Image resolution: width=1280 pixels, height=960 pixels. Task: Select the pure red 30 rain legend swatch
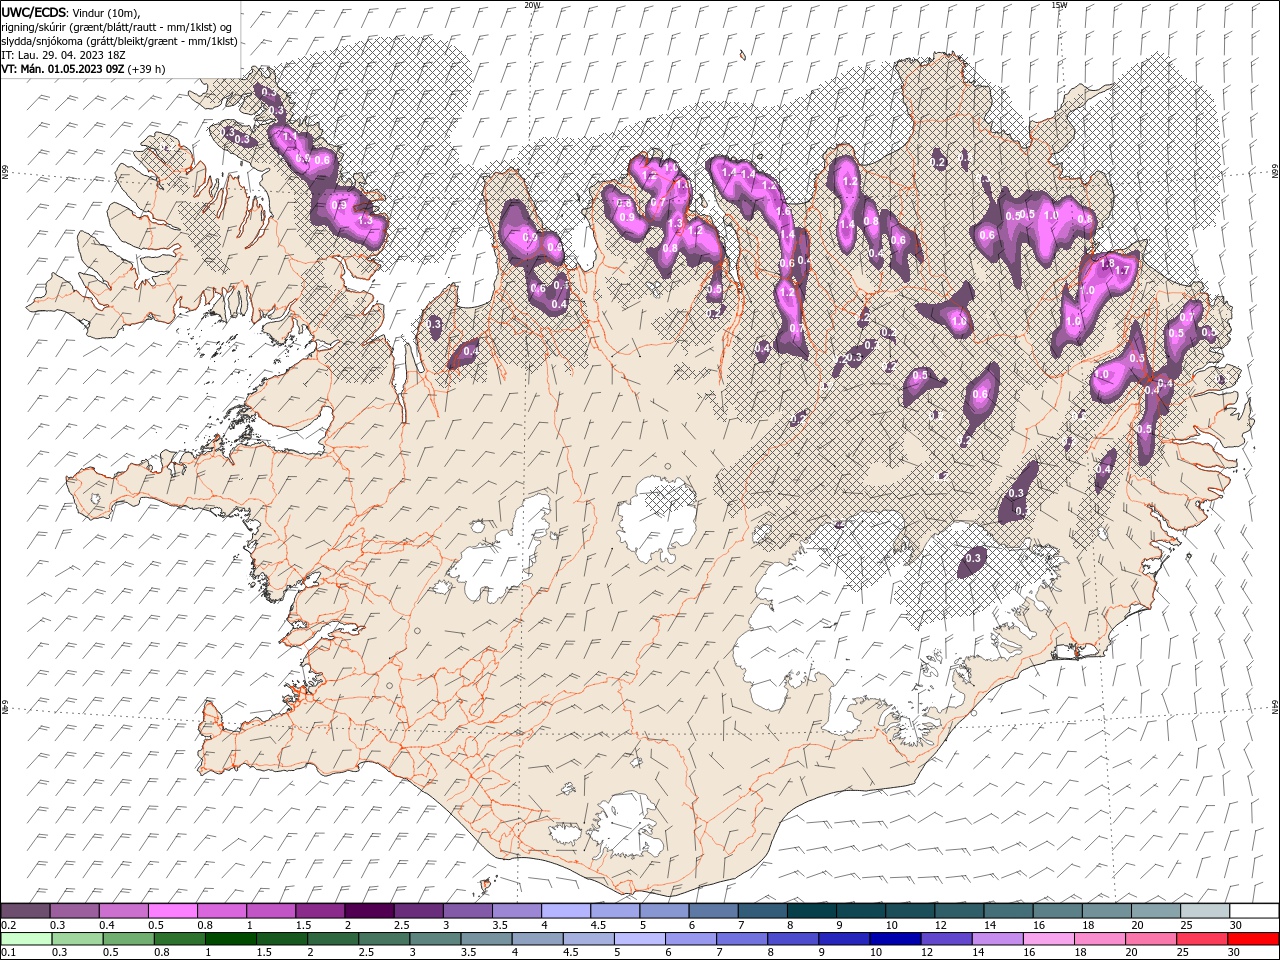tap(1253, 939)
